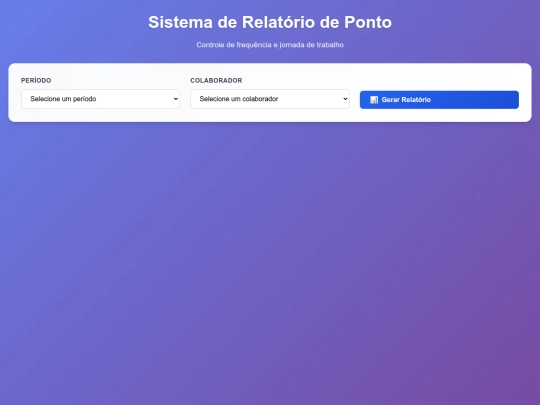Open the 'Selecione um colaborador' dropdown
The width and height of the screenshot is (540, 405).
(x=270, y=99)
